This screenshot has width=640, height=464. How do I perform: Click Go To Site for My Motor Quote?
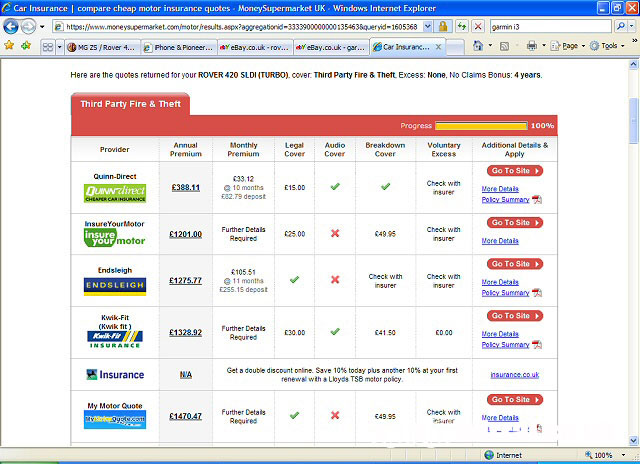click(515, 400)
